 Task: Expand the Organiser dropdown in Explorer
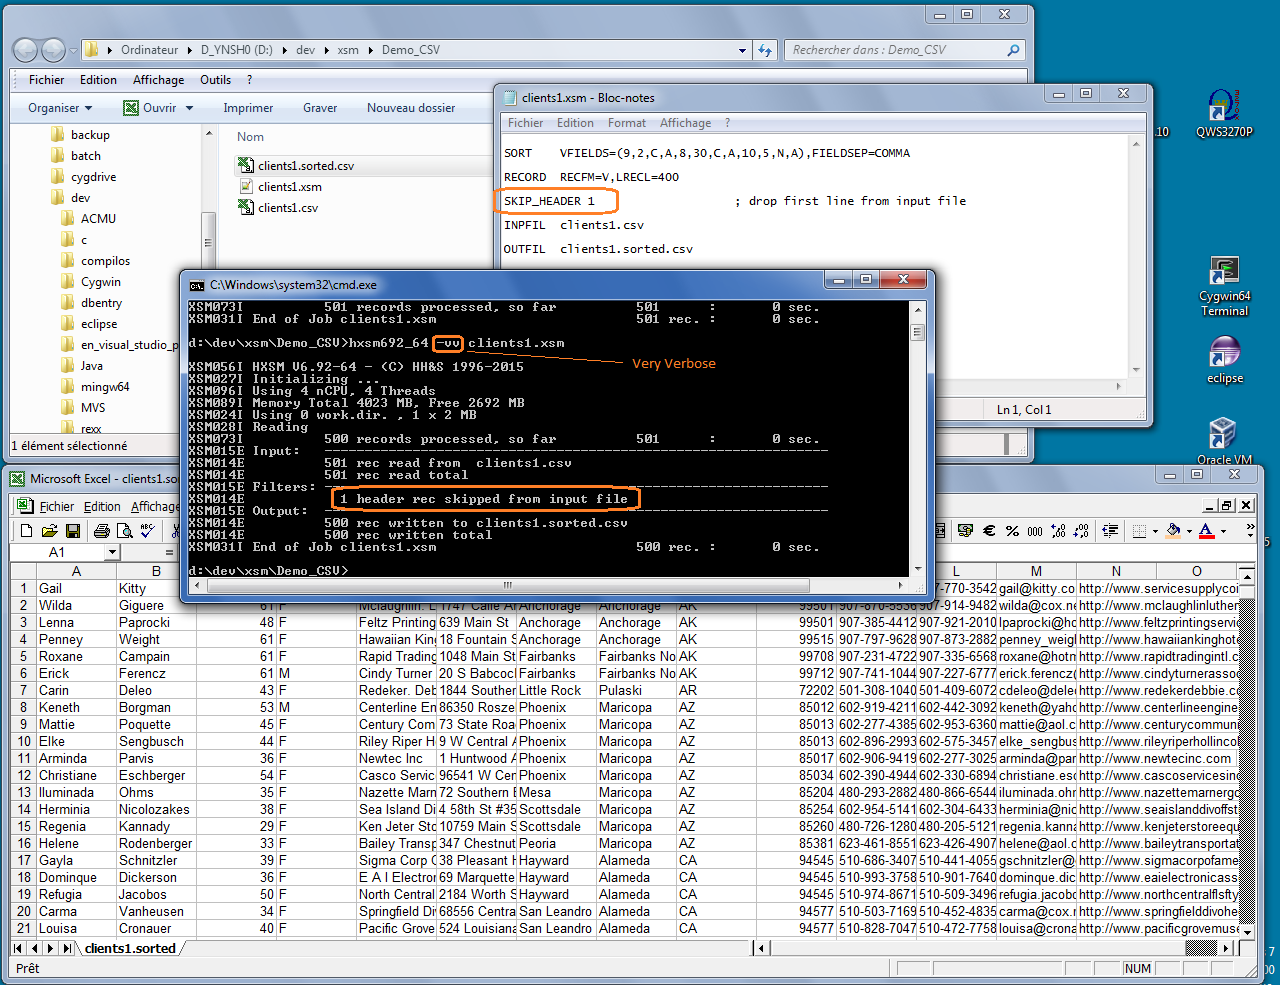coord(60,108)
